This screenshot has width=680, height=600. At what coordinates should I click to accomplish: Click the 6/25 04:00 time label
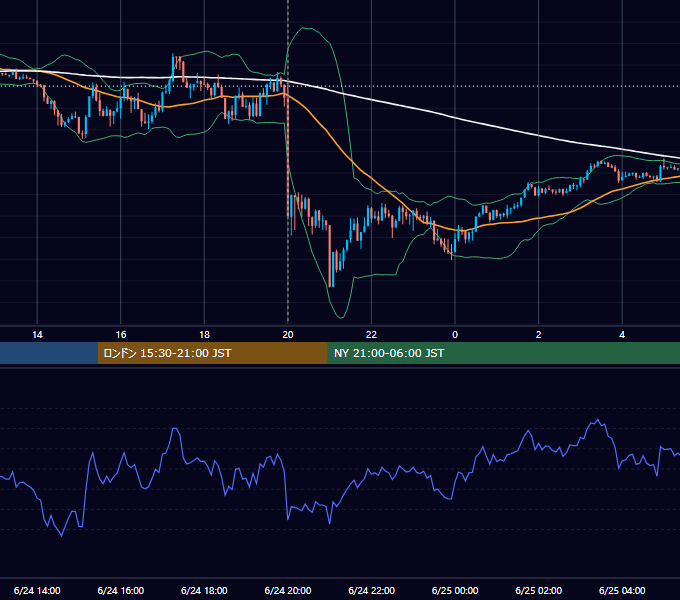(x=622, y=590)
